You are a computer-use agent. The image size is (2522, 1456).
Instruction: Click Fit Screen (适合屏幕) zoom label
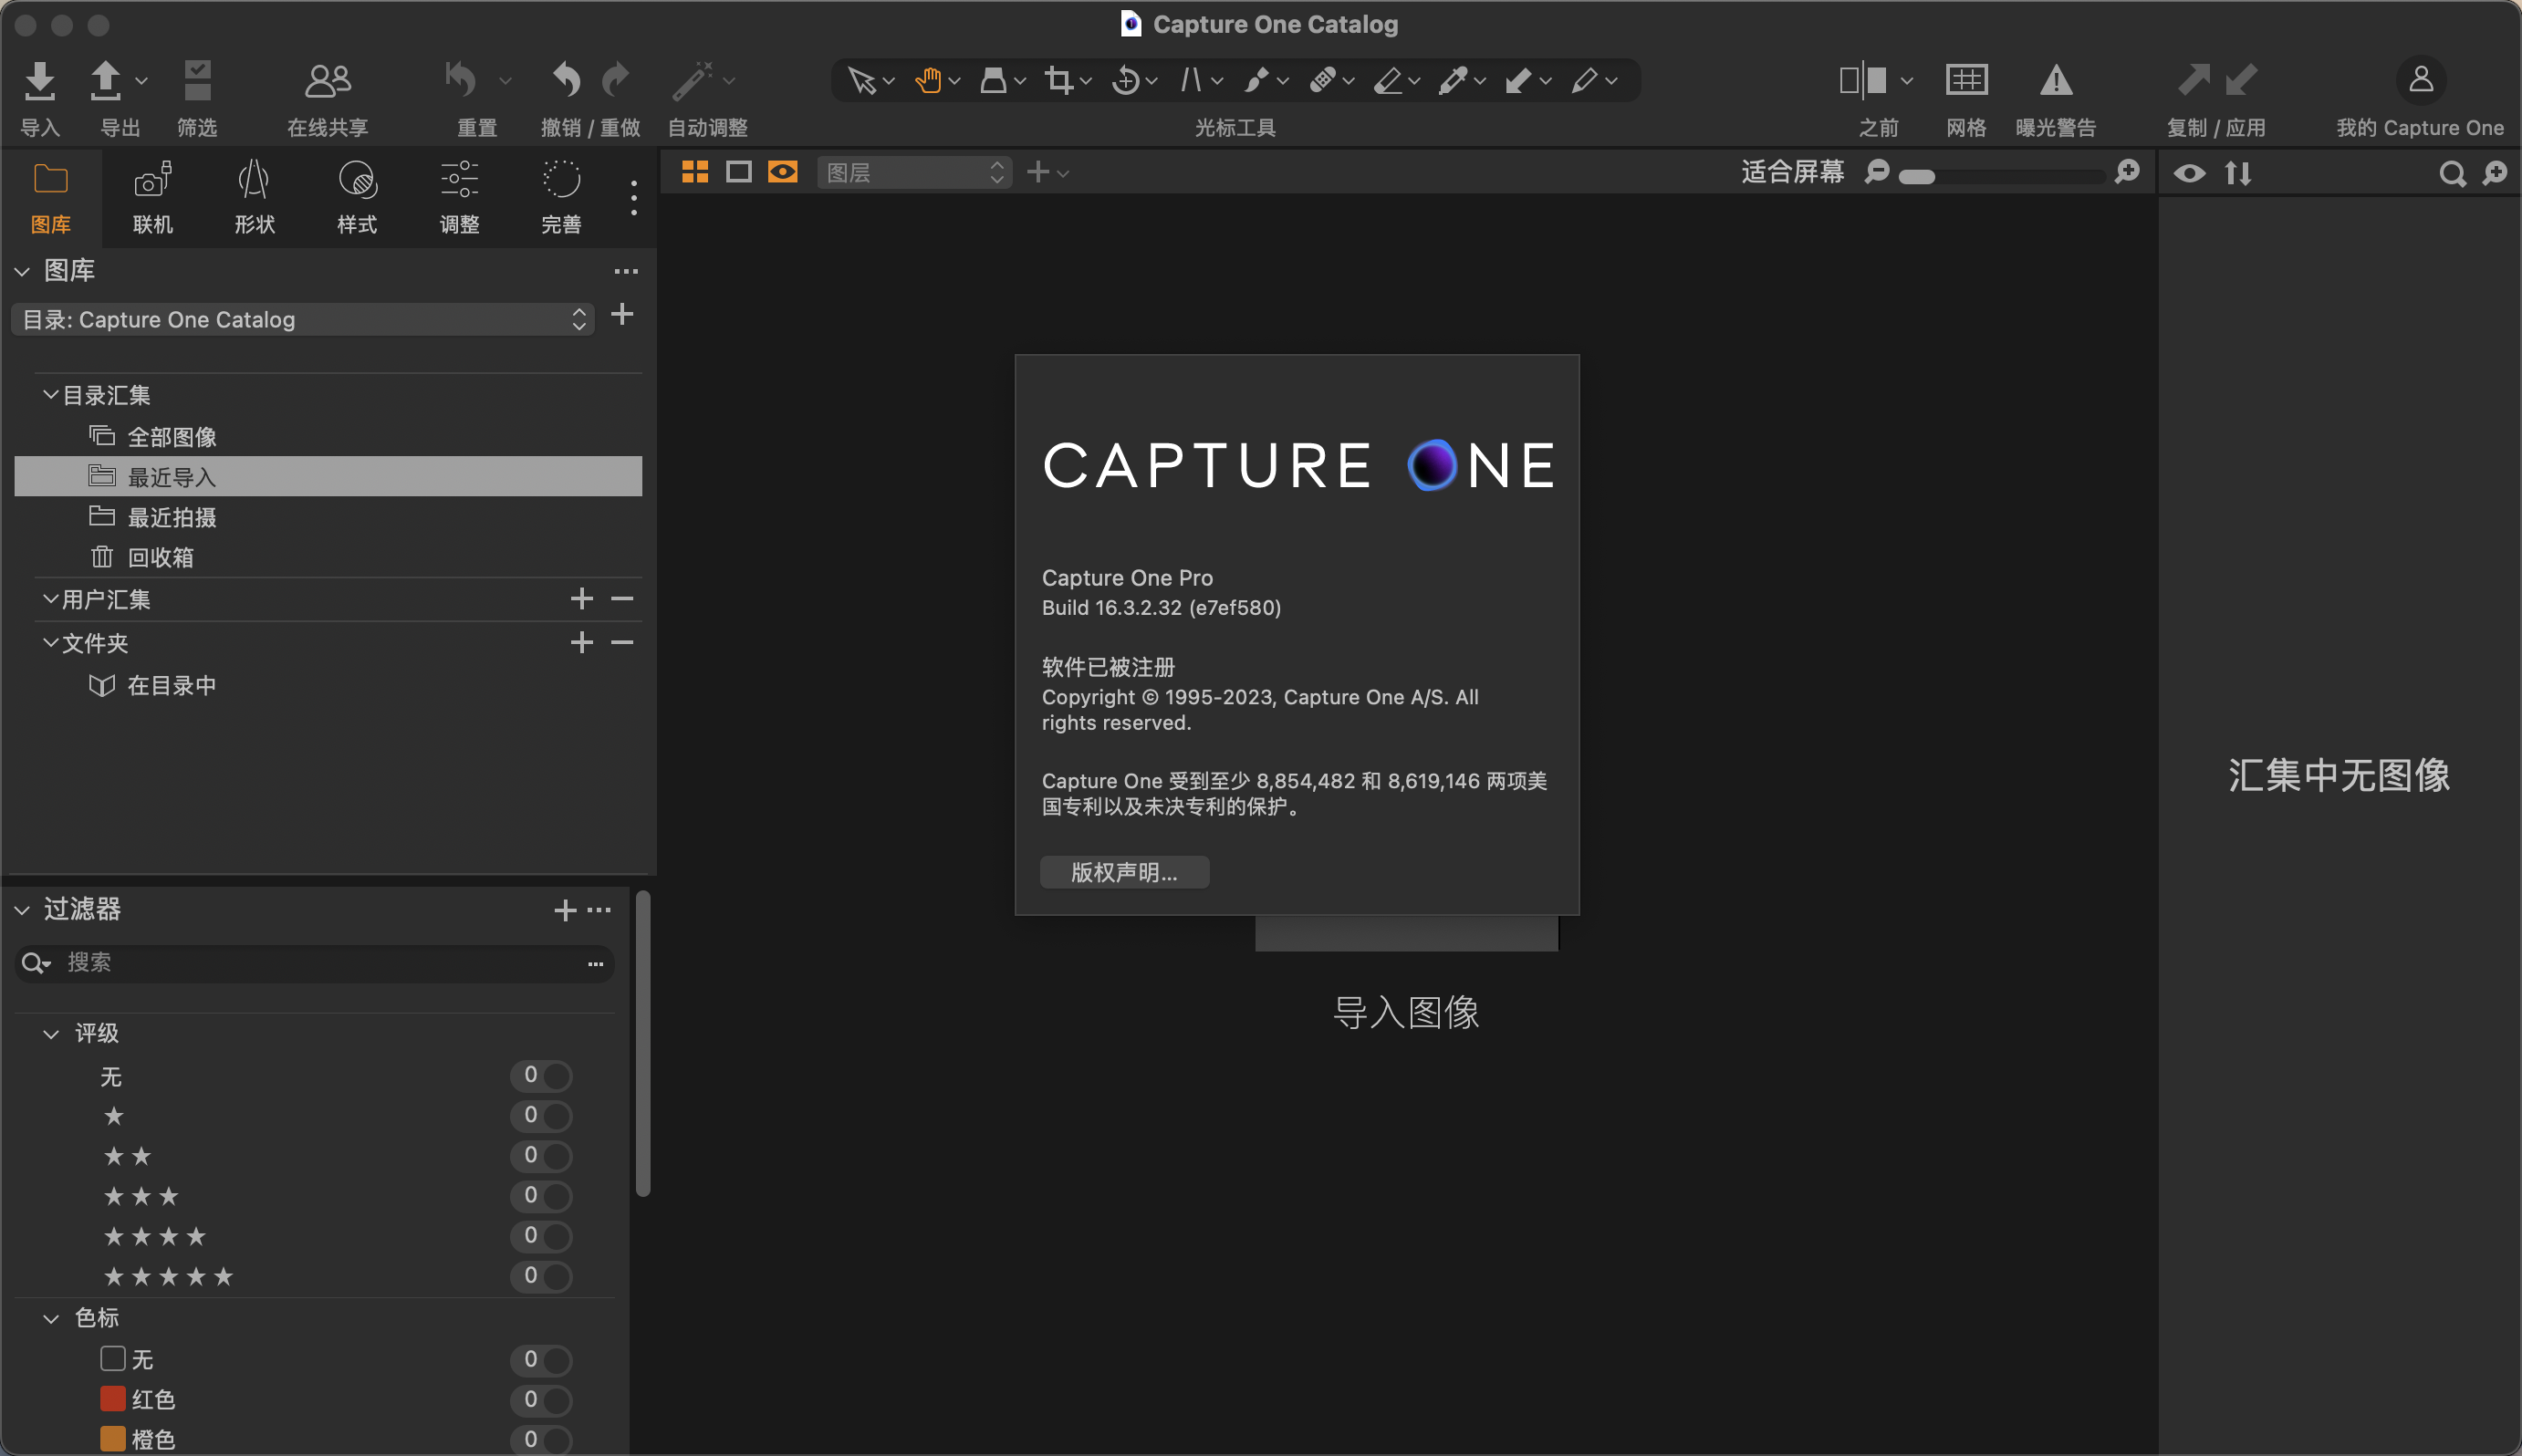[x=1792, y=172]
